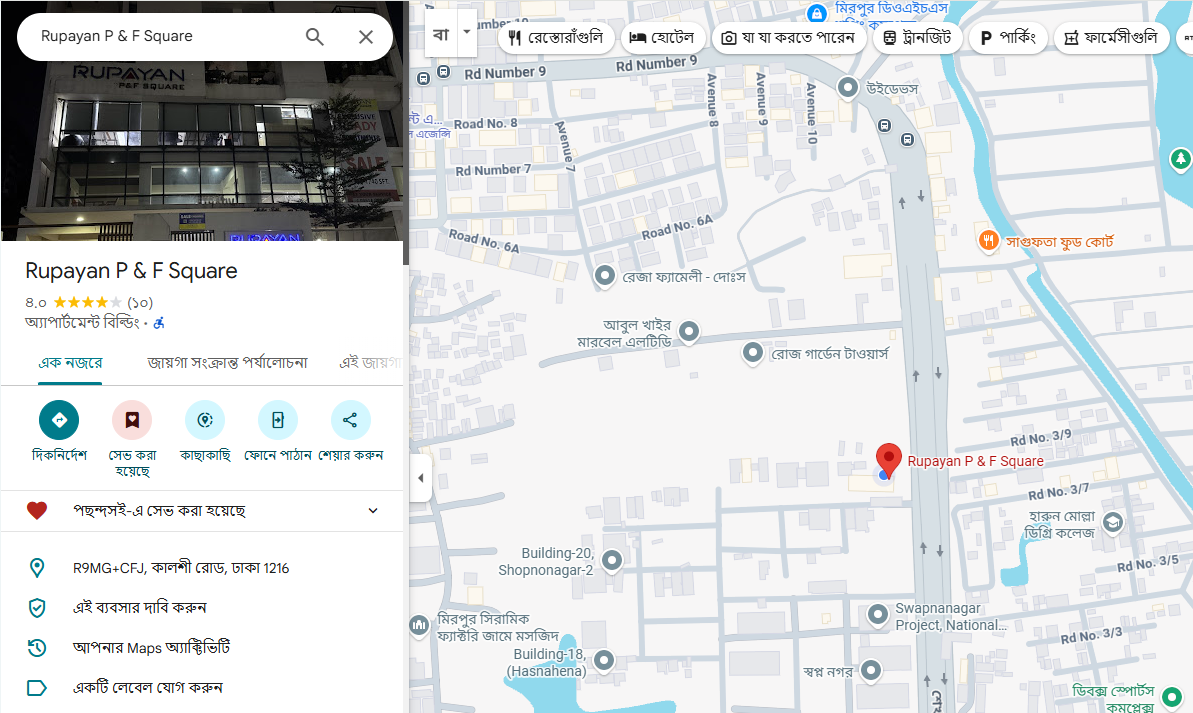
Task: Click the Send to phone icon
Action: pos(278,420)
